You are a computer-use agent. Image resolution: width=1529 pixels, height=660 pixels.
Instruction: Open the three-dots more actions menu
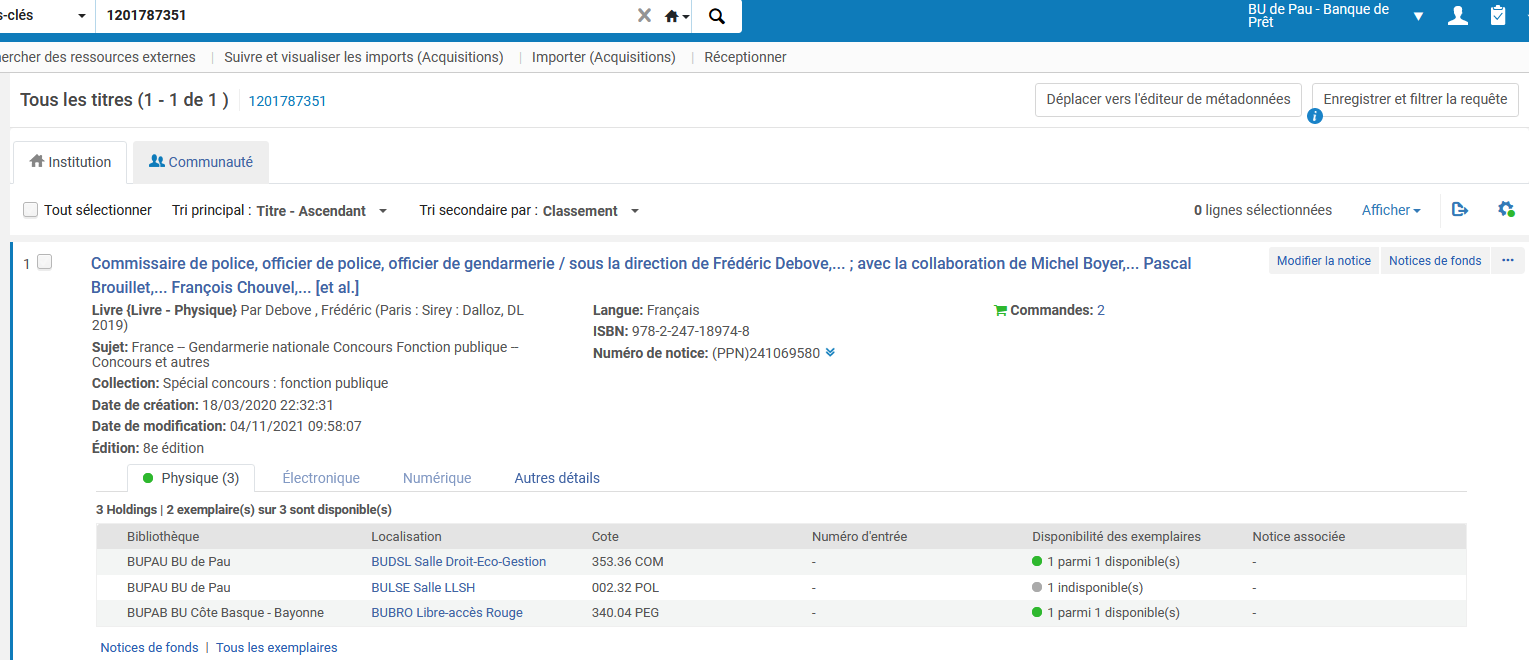(1508, 261)
